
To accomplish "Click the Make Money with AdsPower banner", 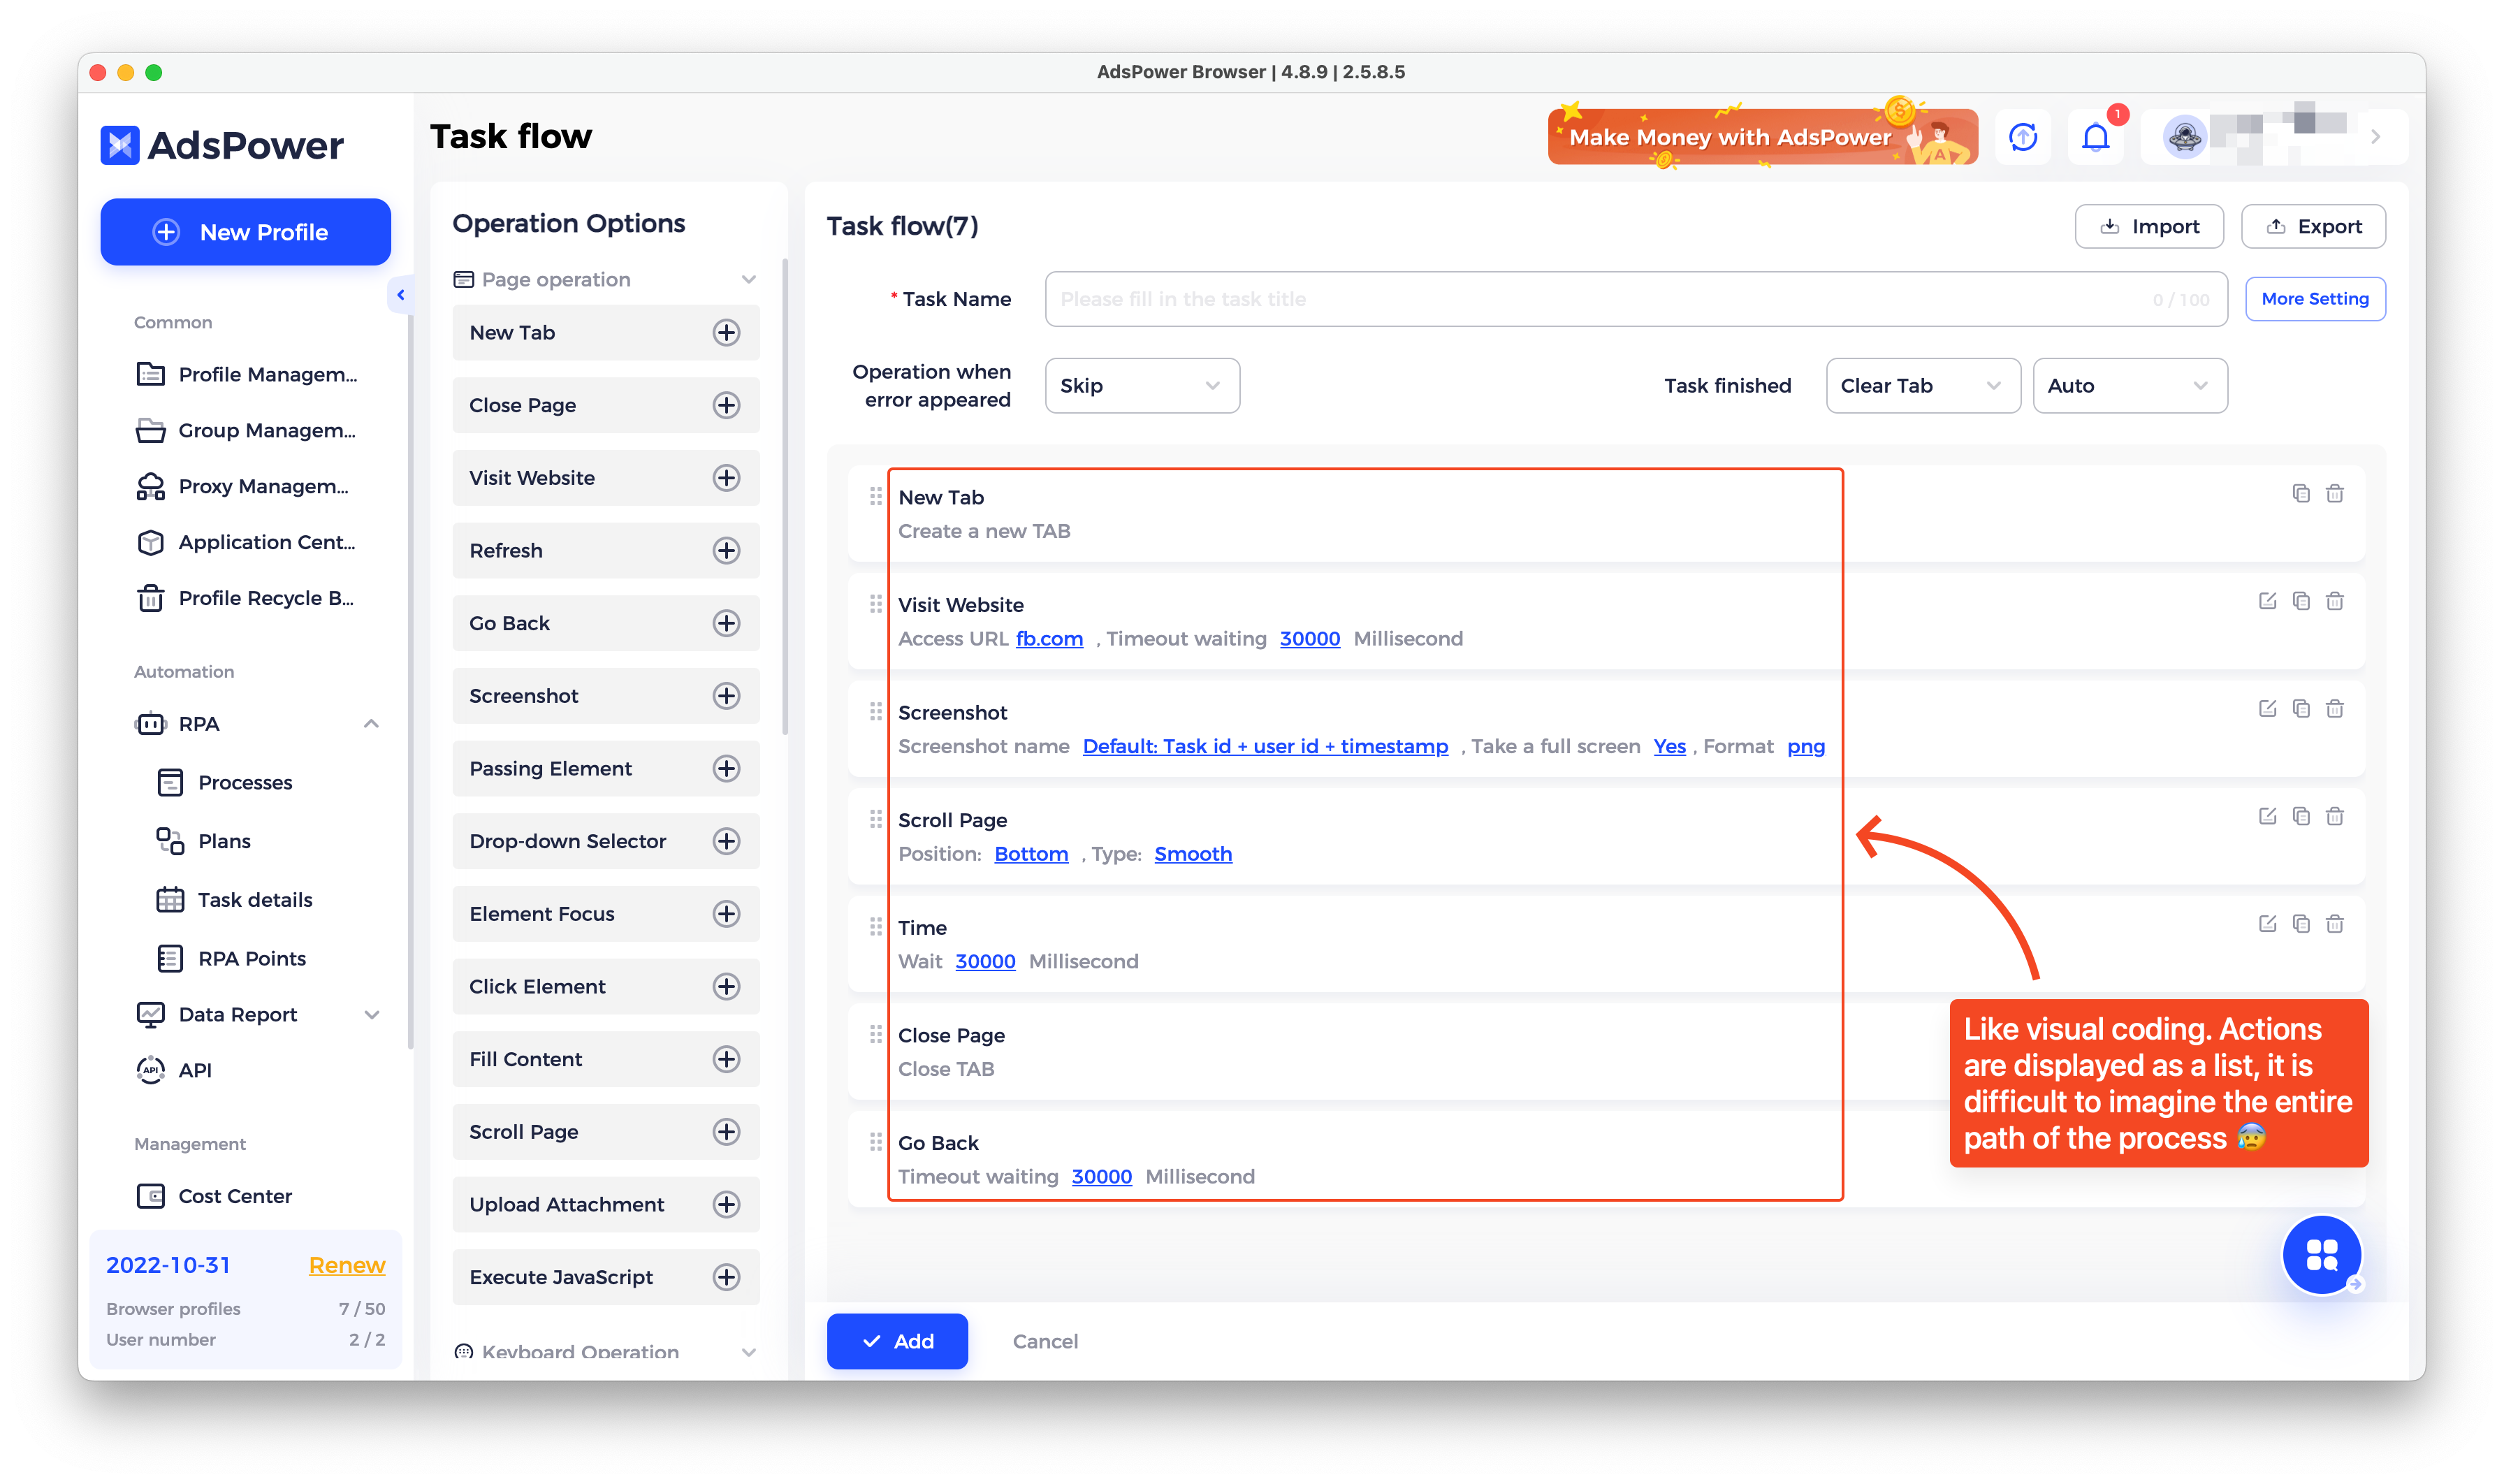I will pyautogui.click(x=1762, y=137).
